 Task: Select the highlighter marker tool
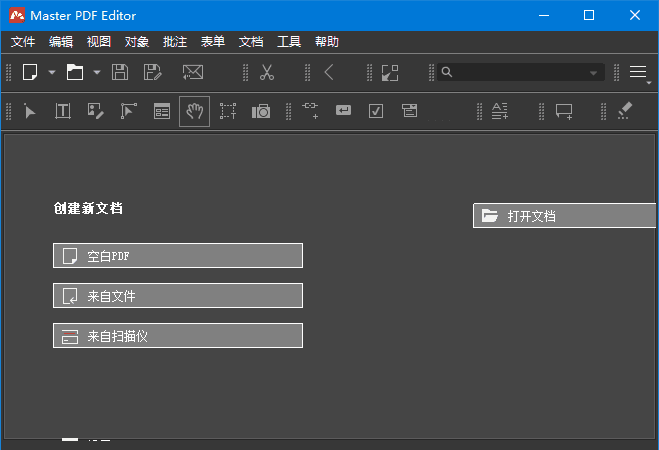(x=625, y=111)
